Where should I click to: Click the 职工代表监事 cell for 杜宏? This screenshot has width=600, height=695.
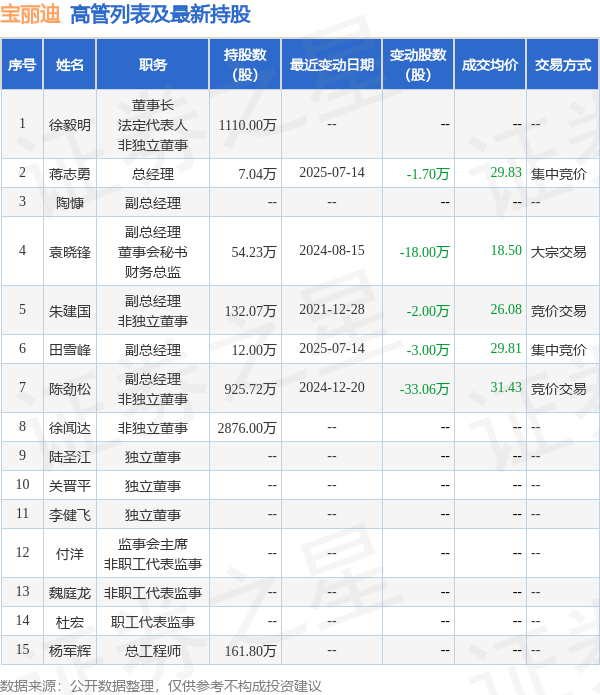pyautogui.click(x=152, y=622)
